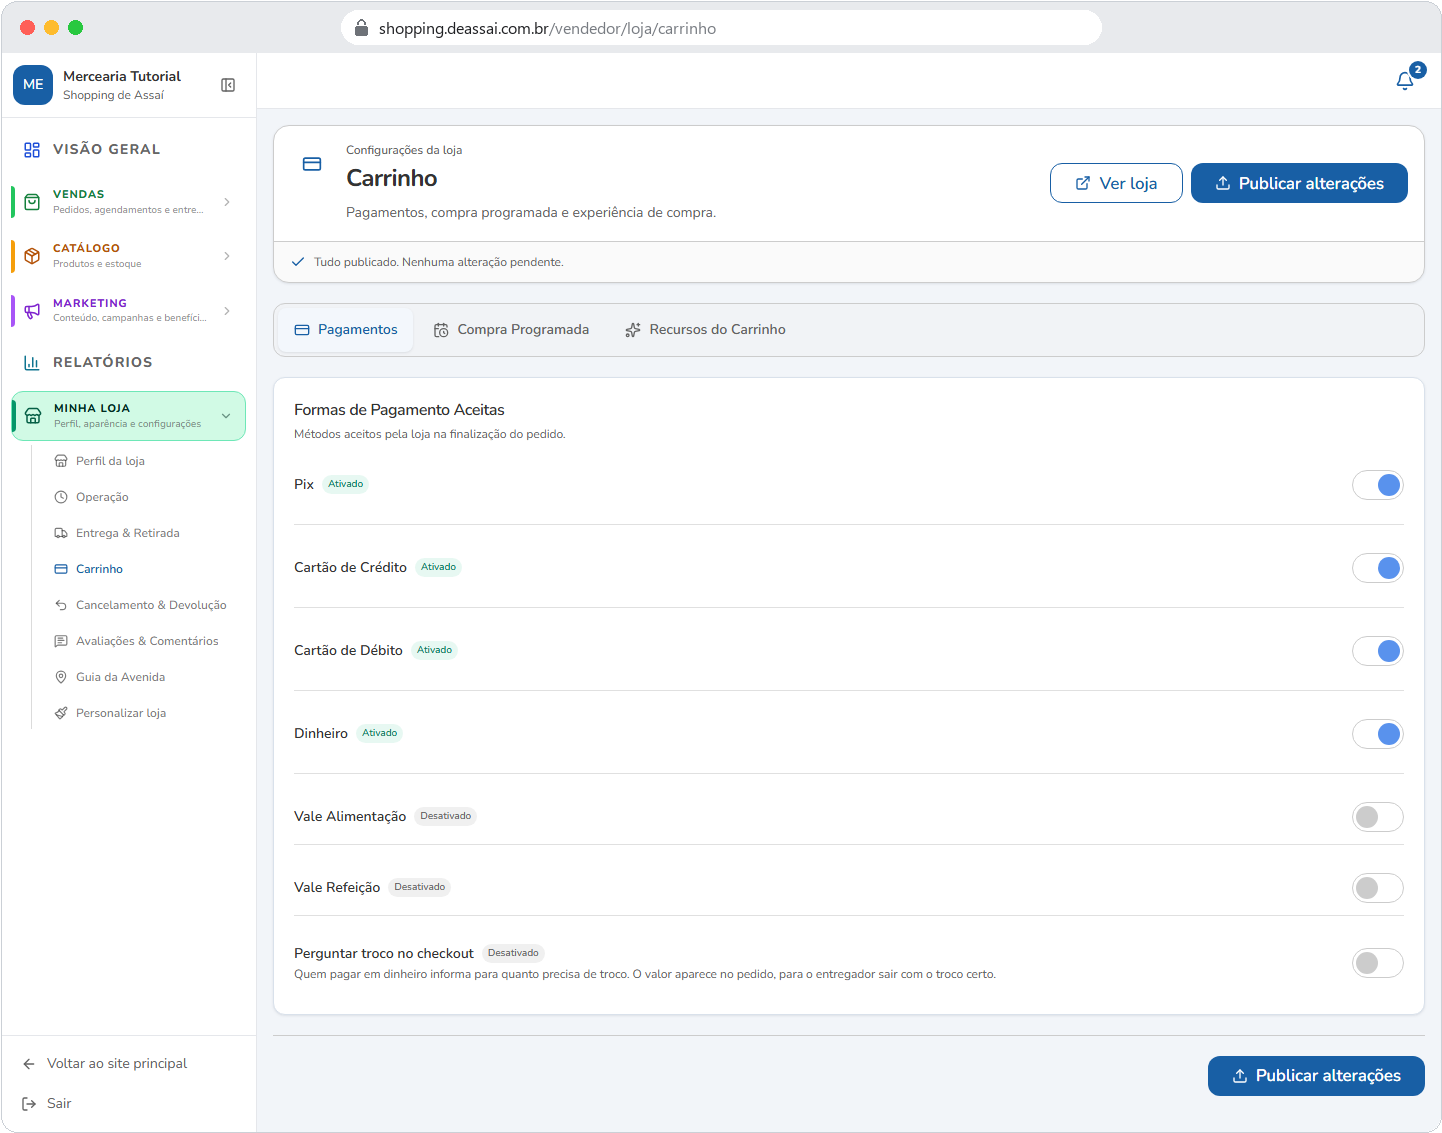
Task: Click the Guia da Avenida pin icon
Action: pos(61,677)
